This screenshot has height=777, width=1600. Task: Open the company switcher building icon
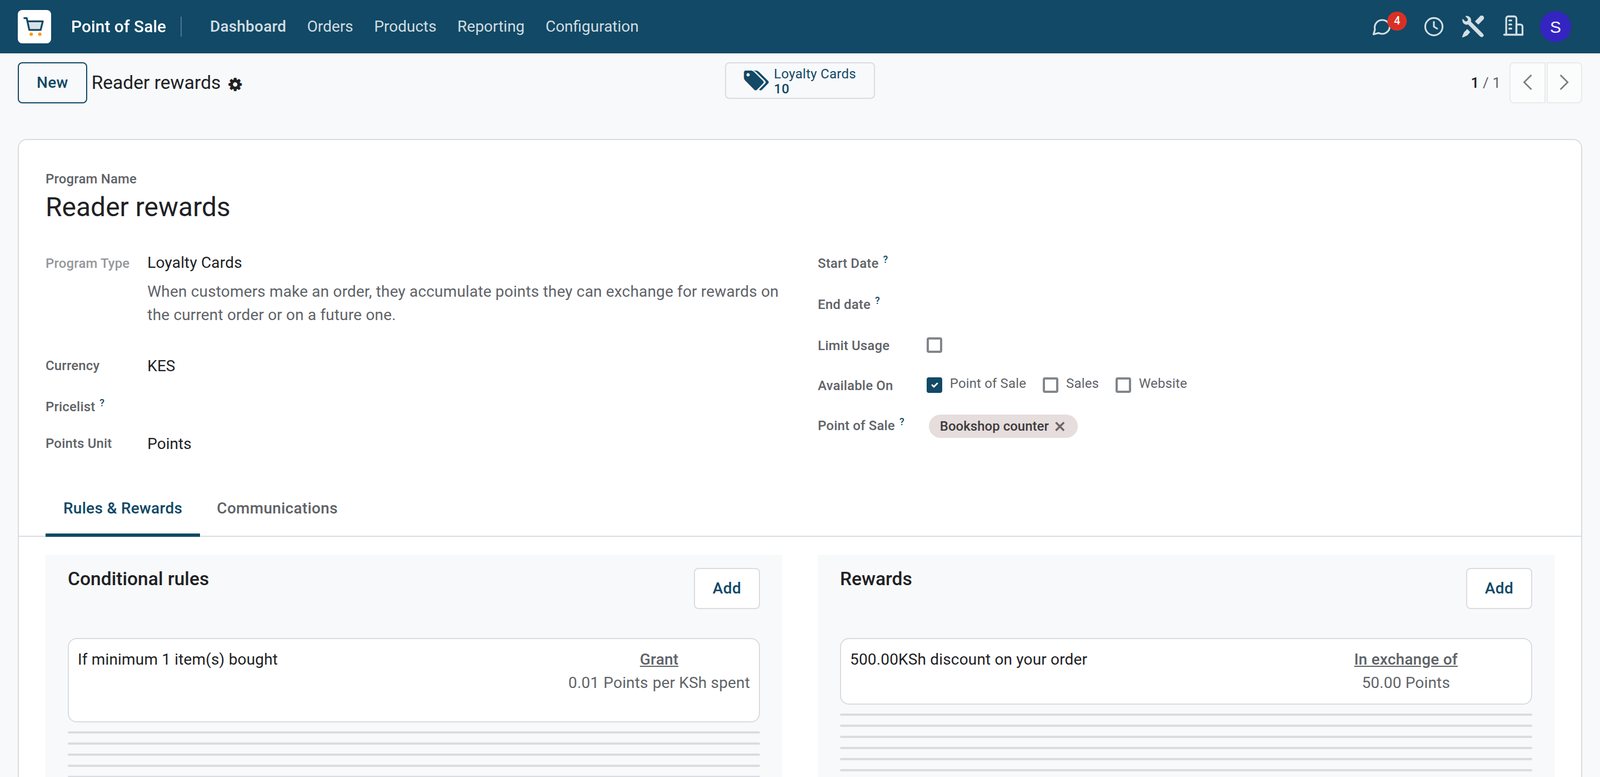click(x=1514, y=27)
